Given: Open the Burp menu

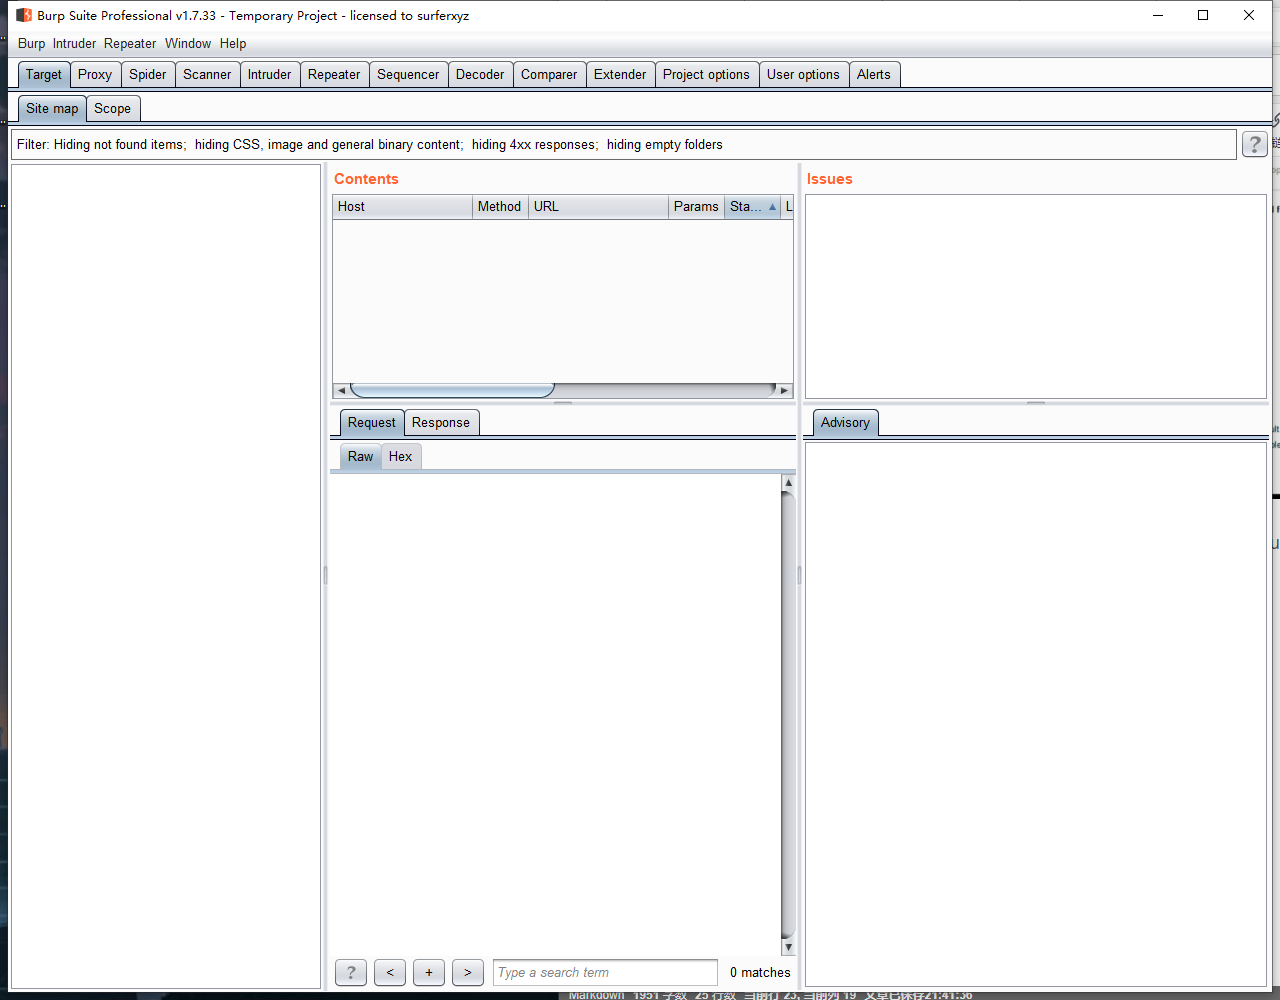Looking at the screenshot, I should click(31, 44).
